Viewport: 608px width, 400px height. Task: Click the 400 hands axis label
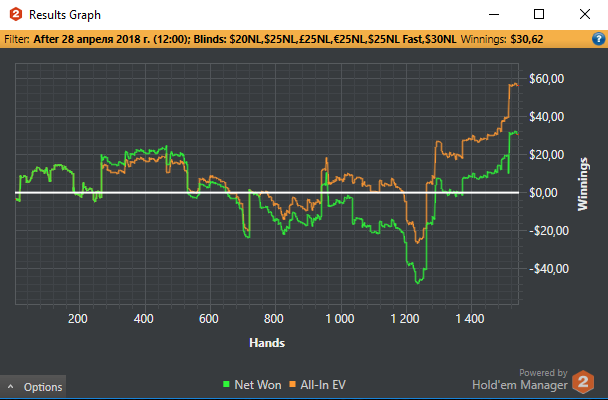tap(143, 319)
